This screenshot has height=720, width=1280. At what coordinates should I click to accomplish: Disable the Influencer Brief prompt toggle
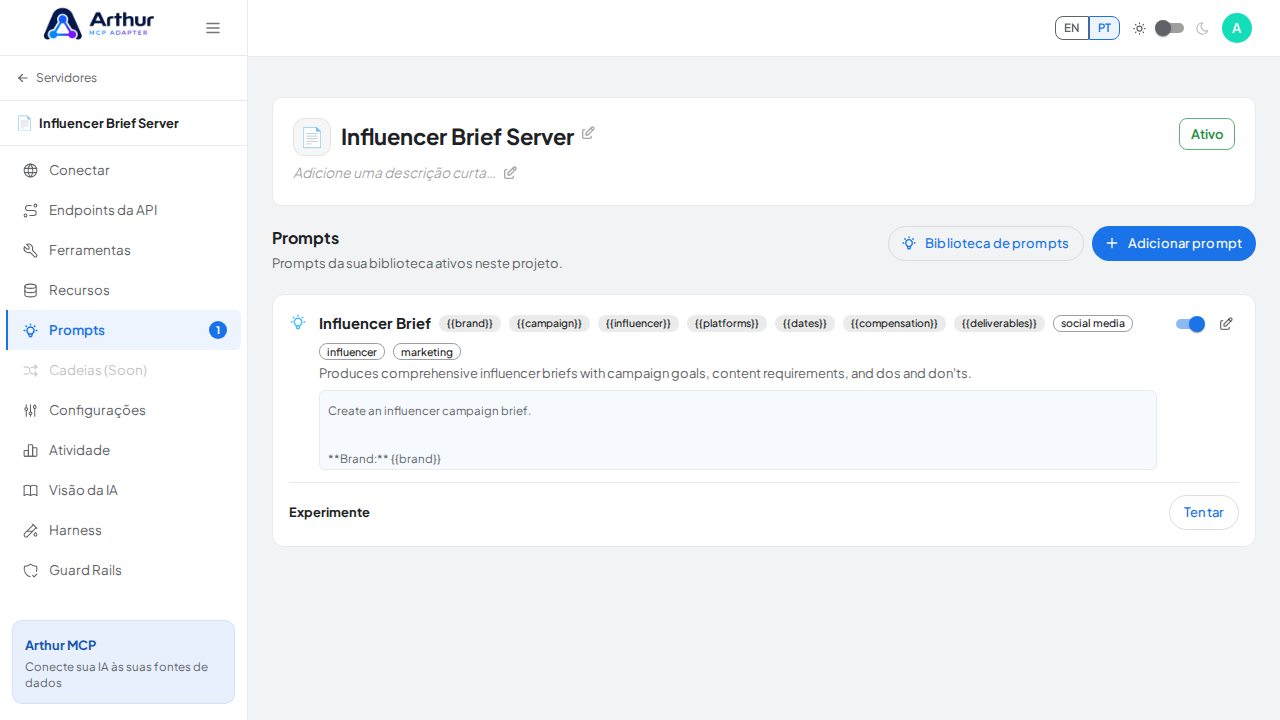(1190, 324)
